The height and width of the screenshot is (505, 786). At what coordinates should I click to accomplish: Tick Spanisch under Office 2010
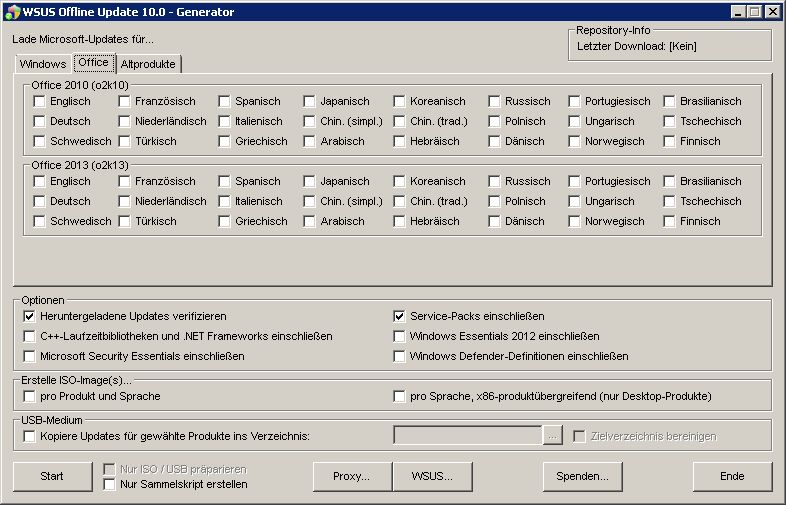[224, 101]
